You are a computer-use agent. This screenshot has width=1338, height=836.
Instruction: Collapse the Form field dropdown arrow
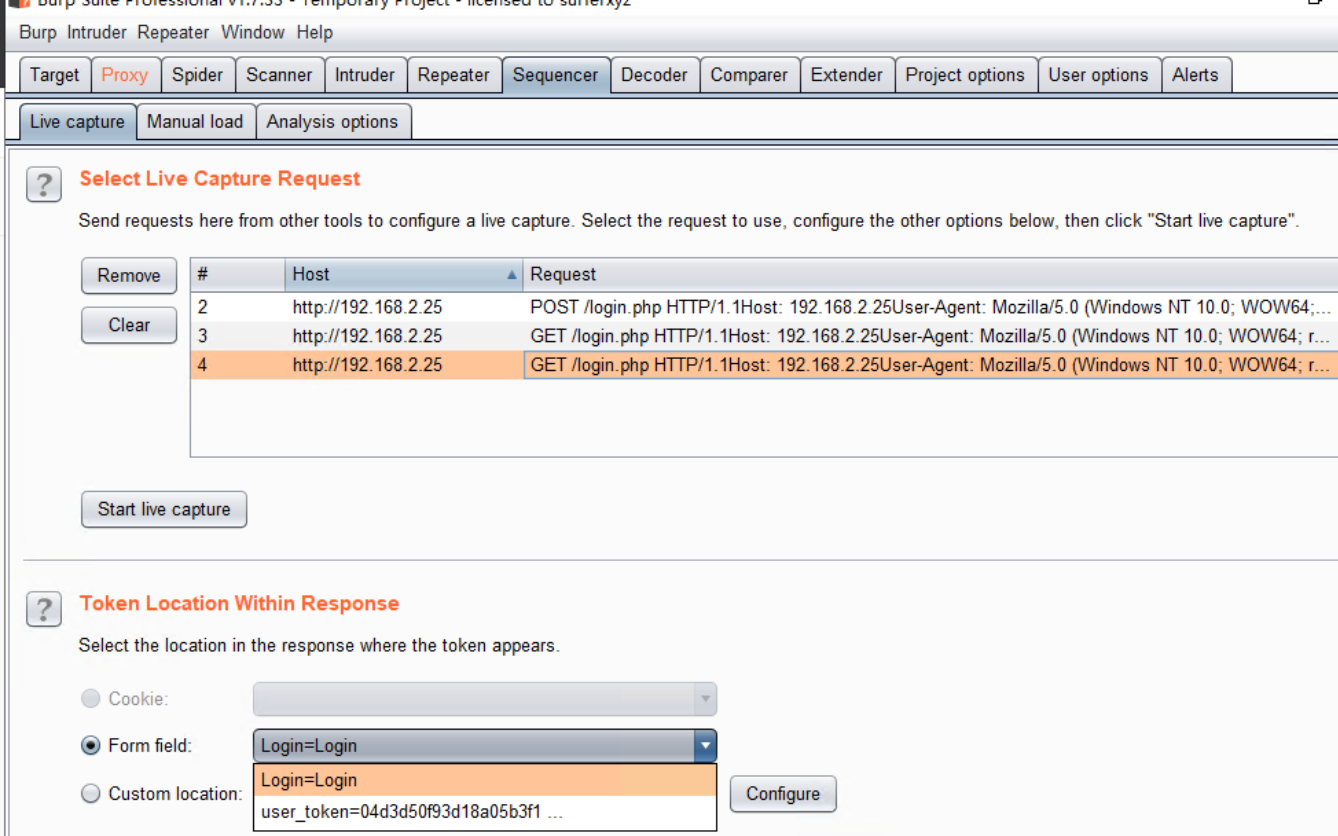click(x=705, y=746)
